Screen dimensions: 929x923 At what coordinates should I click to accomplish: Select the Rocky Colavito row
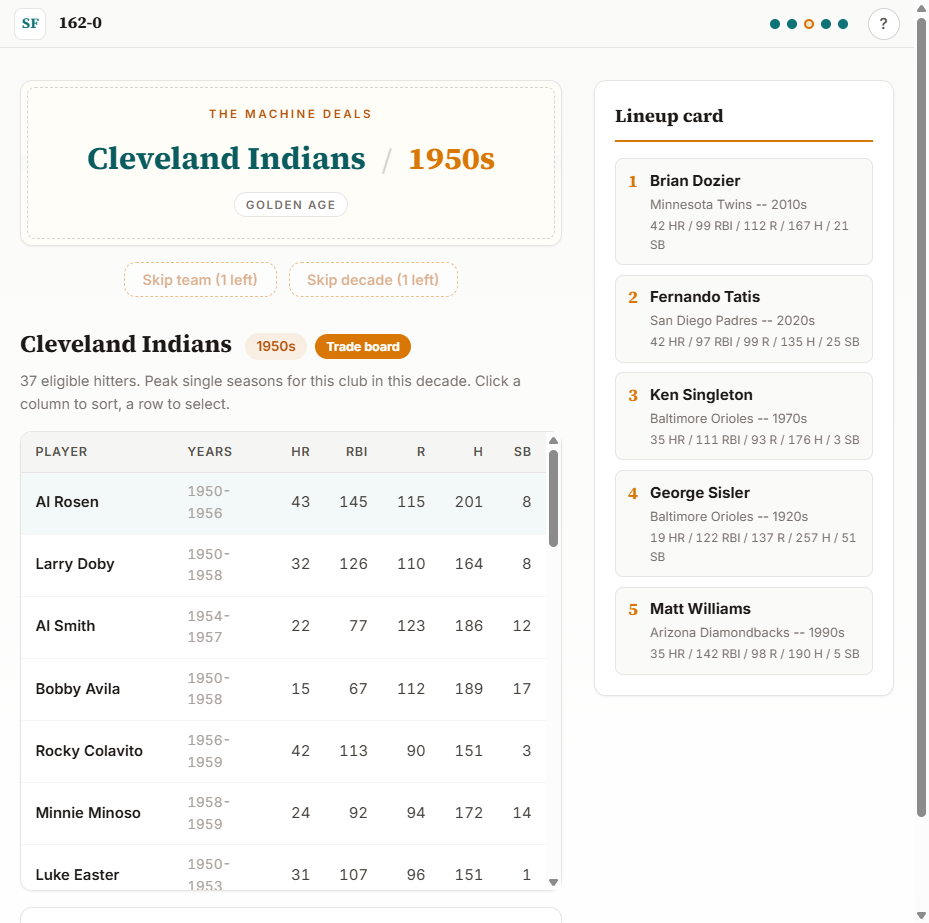(x=284, y=751)
